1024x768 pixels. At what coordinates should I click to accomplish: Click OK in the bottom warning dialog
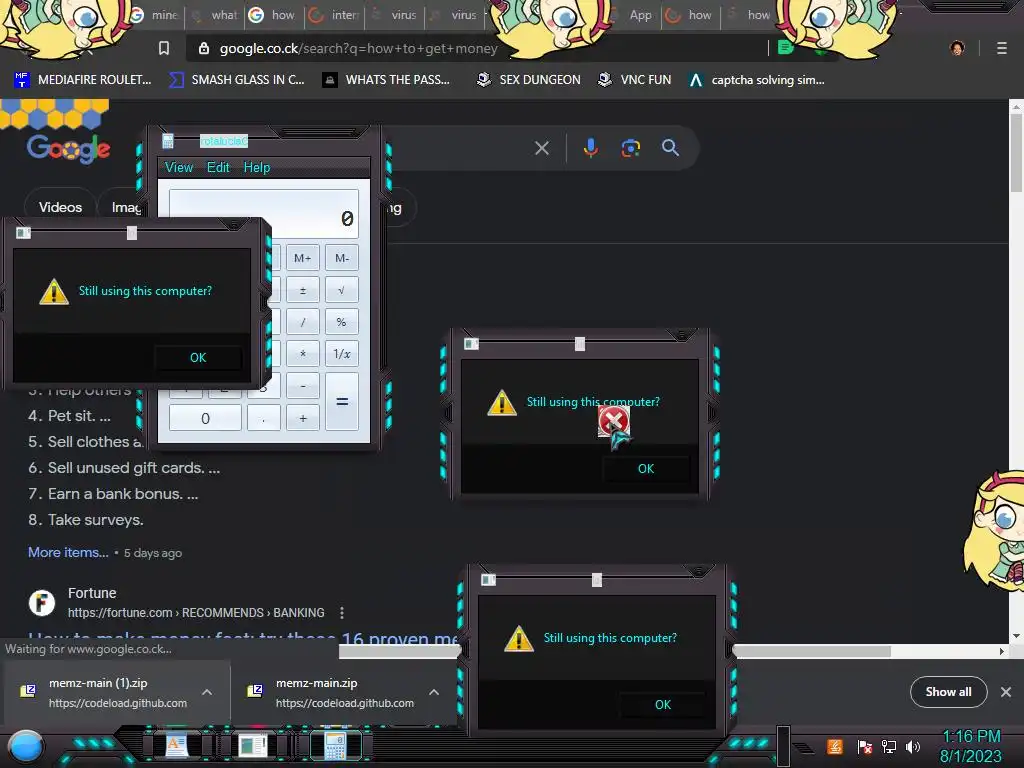pos(663,704)
